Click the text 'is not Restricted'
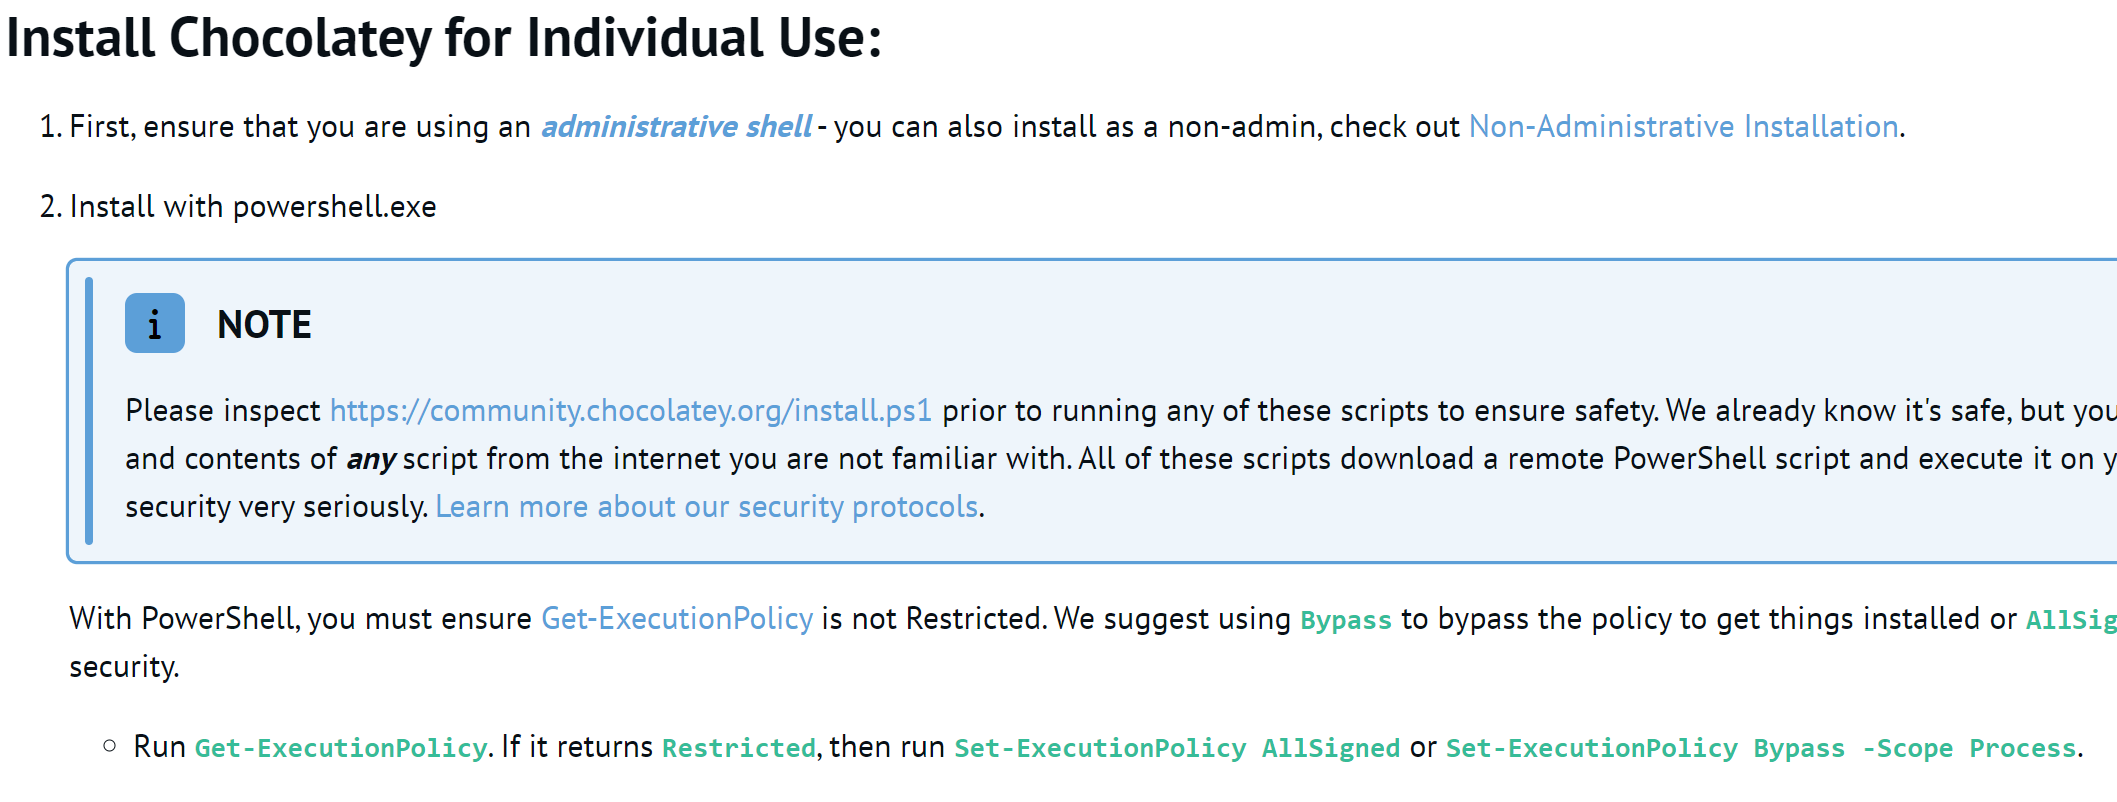The height and width of the screenshot is (802, 2117). [933, 619]
